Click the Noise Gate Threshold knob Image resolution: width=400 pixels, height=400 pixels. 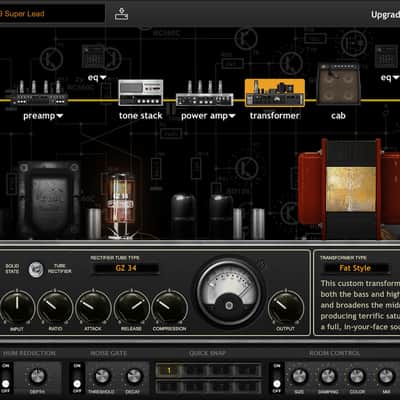pyautogui.click(x=102, y=376)
